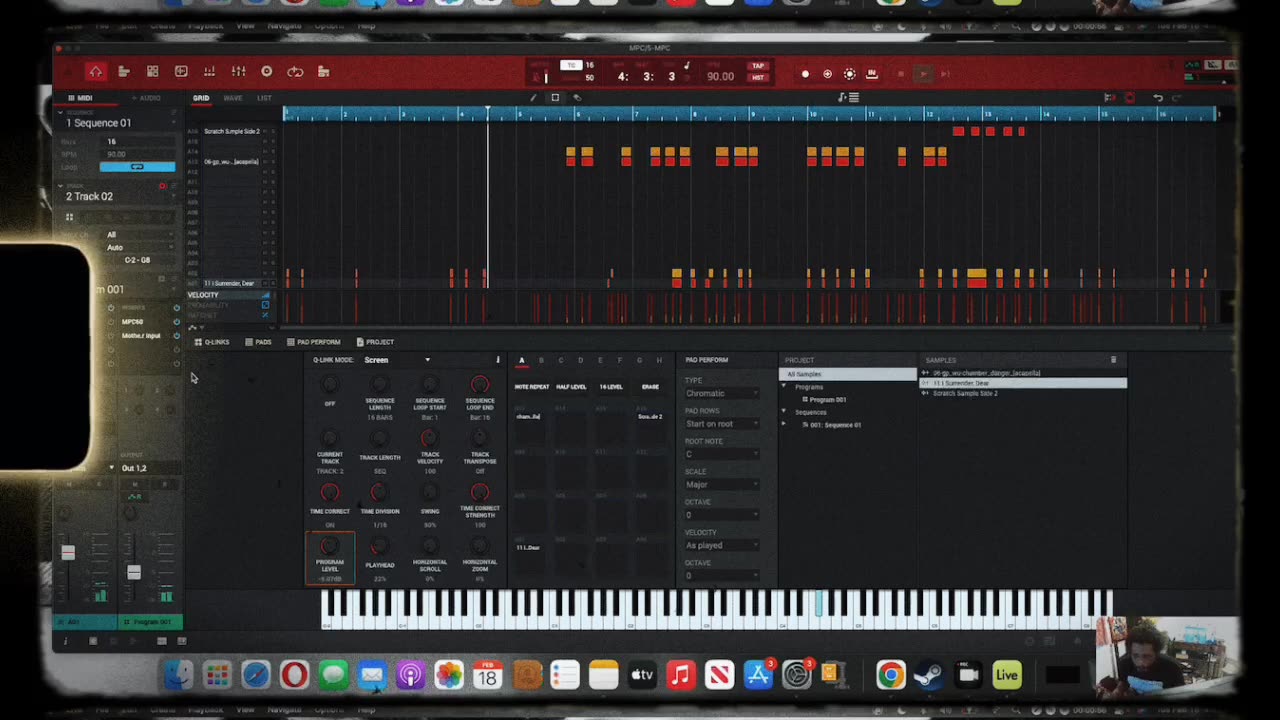Open the MPC main mode home icon
This screenshot has width=1280, height=720.
pyautogui.click(x=95, y=72)
